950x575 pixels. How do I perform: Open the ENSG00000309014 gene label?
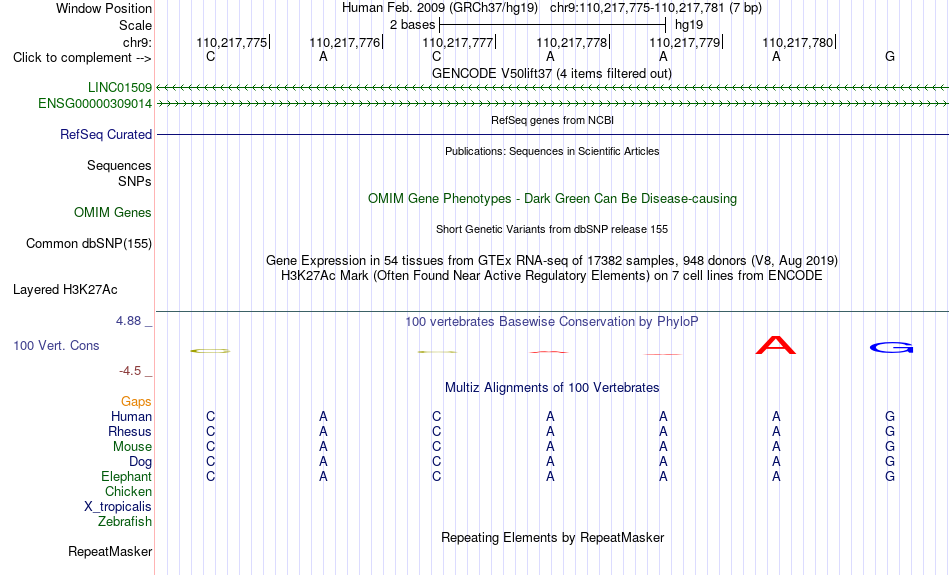[x=95, y=104]
